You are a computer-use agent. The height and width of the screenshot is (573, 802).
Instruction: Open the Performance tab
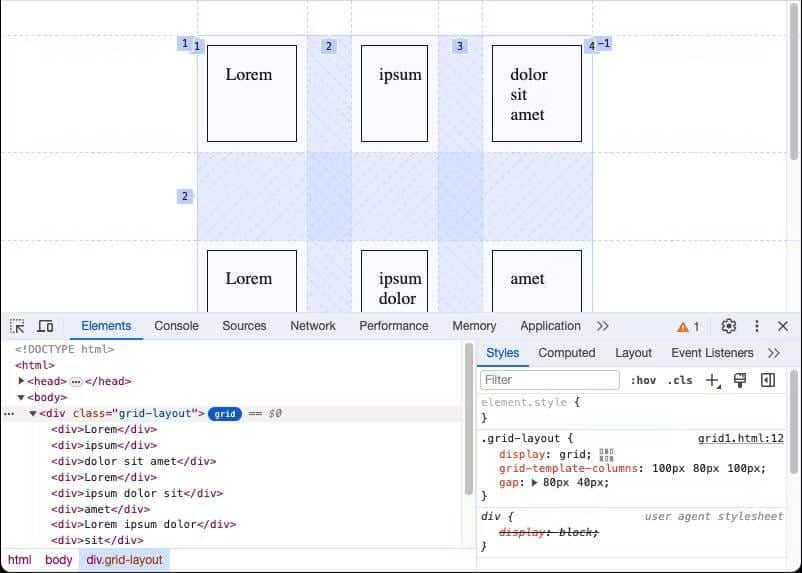394,326
